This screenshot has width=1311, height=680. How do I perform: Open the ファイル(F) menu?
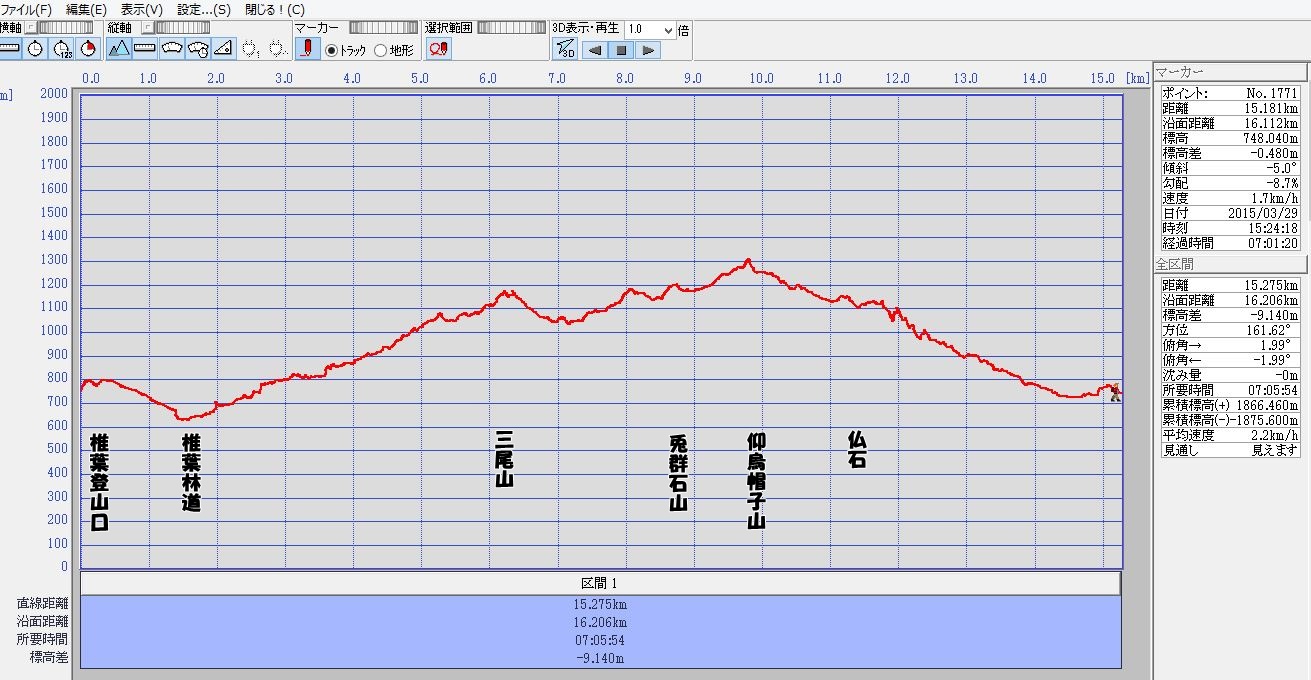[26, 9]
